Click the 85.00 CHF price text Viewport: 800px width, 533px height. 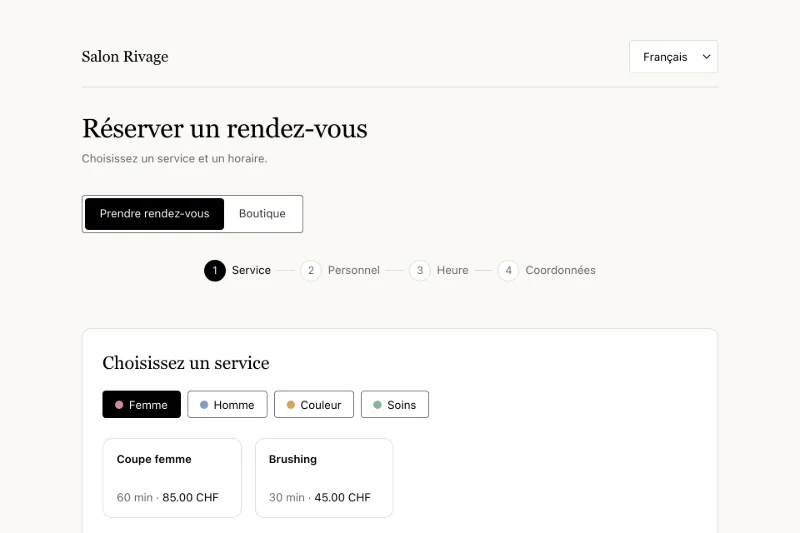click(190, 497)
